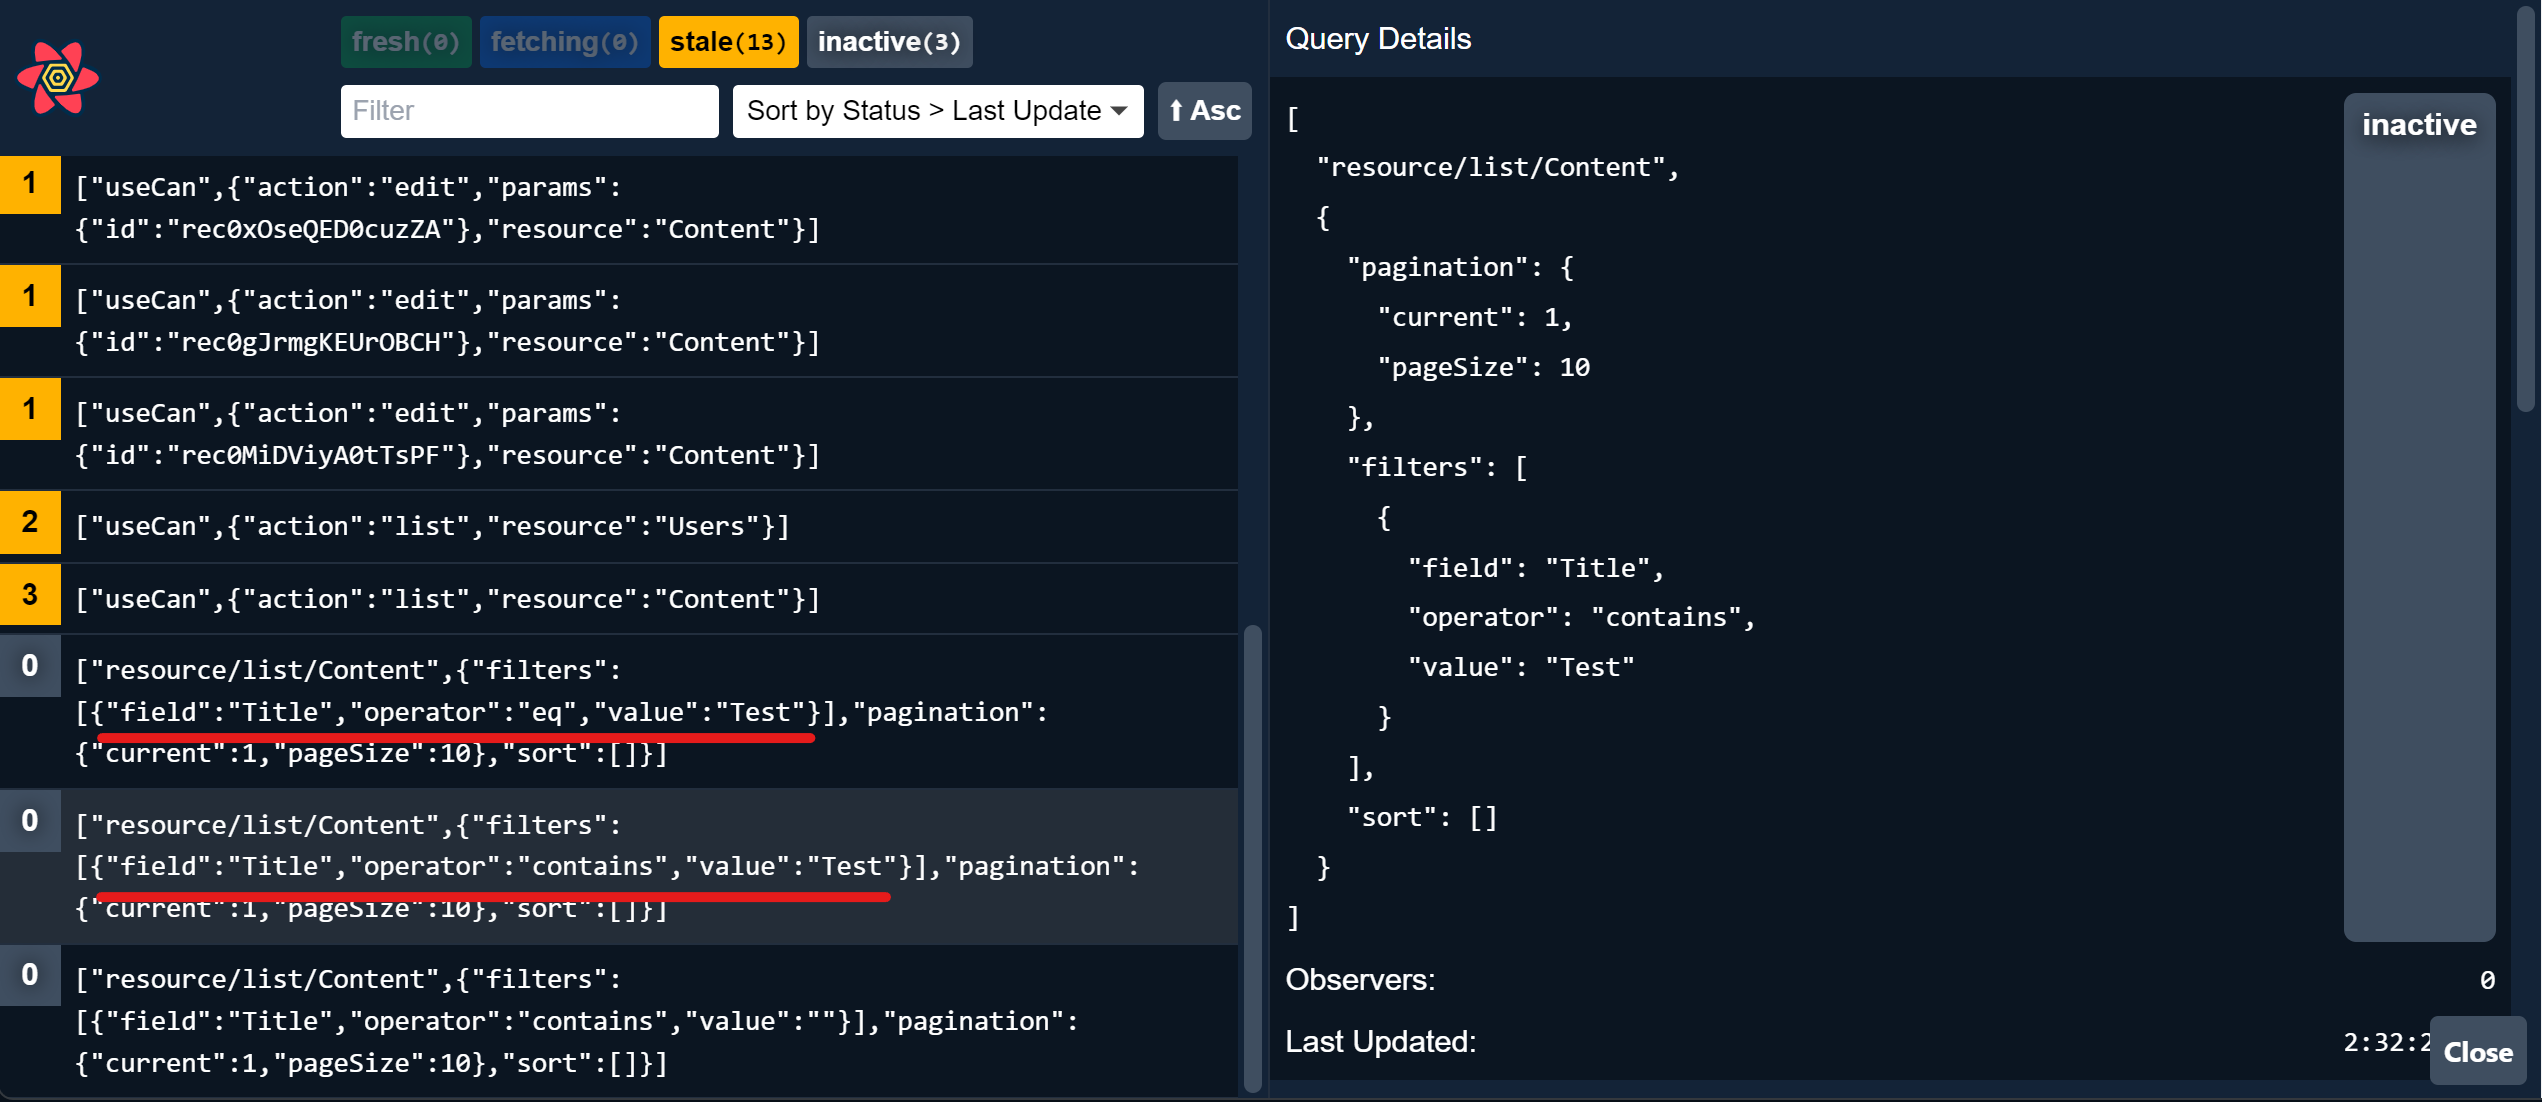Image resolution: width=2542 pixels, height=1102 pixels.
Task: Switch sort order with Asc button
Action: [x=1204, y=111]
